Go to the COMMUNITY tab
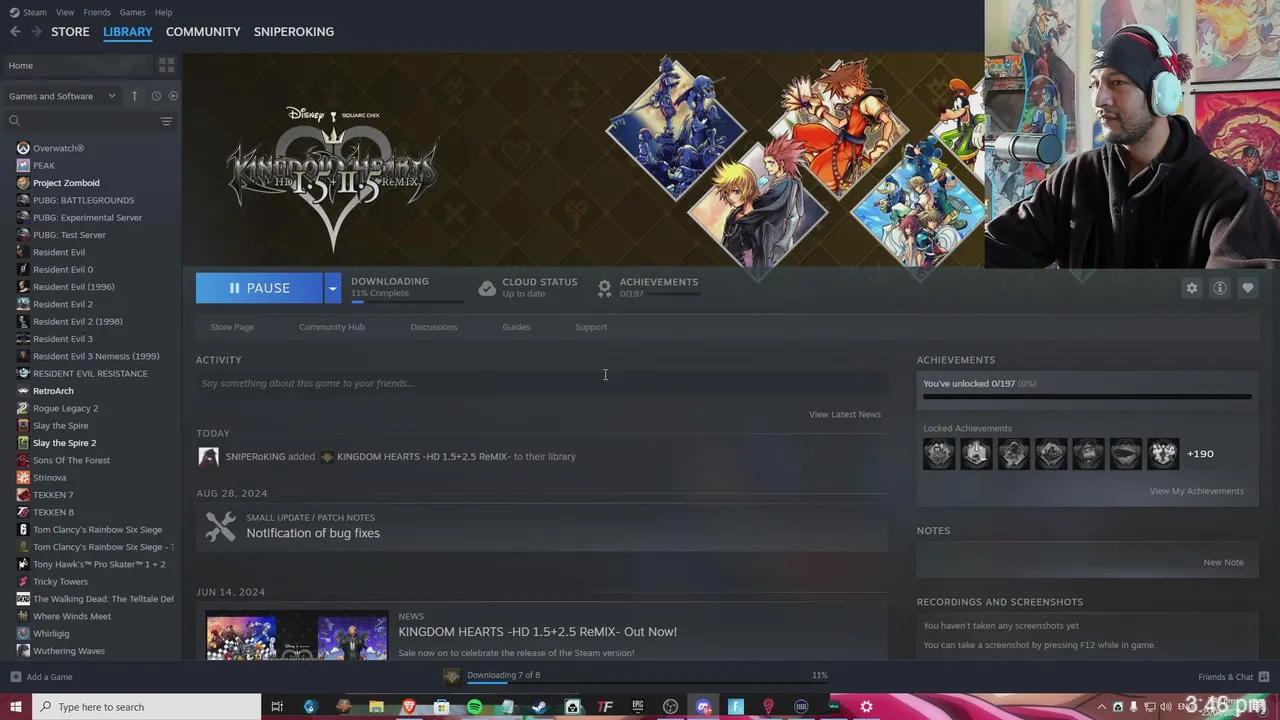Viewport: 1280px width, 720px height. [203, 32]
